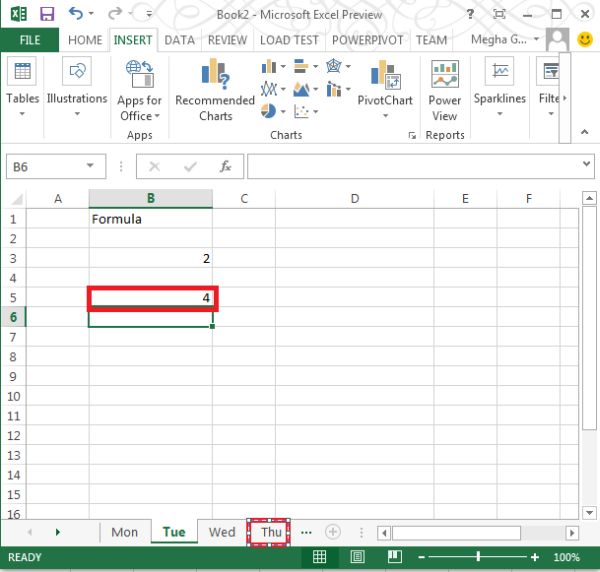Select row 10 header

pyautogui.click(x=13, y=396)
